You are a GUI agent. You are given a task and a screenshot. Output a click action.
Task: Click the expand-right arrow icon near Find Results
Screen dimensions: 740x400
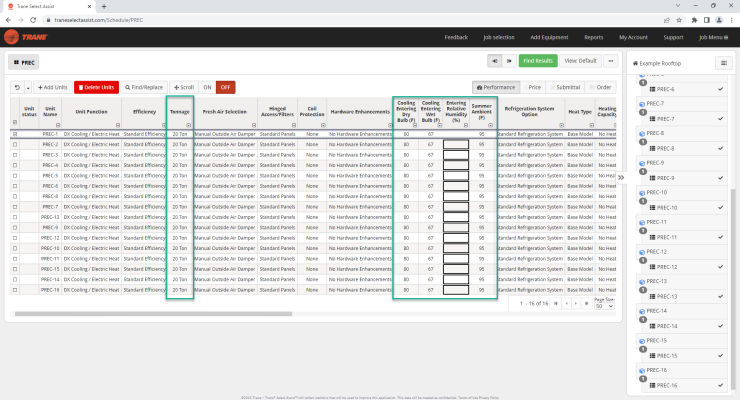(x=509, y=61)
